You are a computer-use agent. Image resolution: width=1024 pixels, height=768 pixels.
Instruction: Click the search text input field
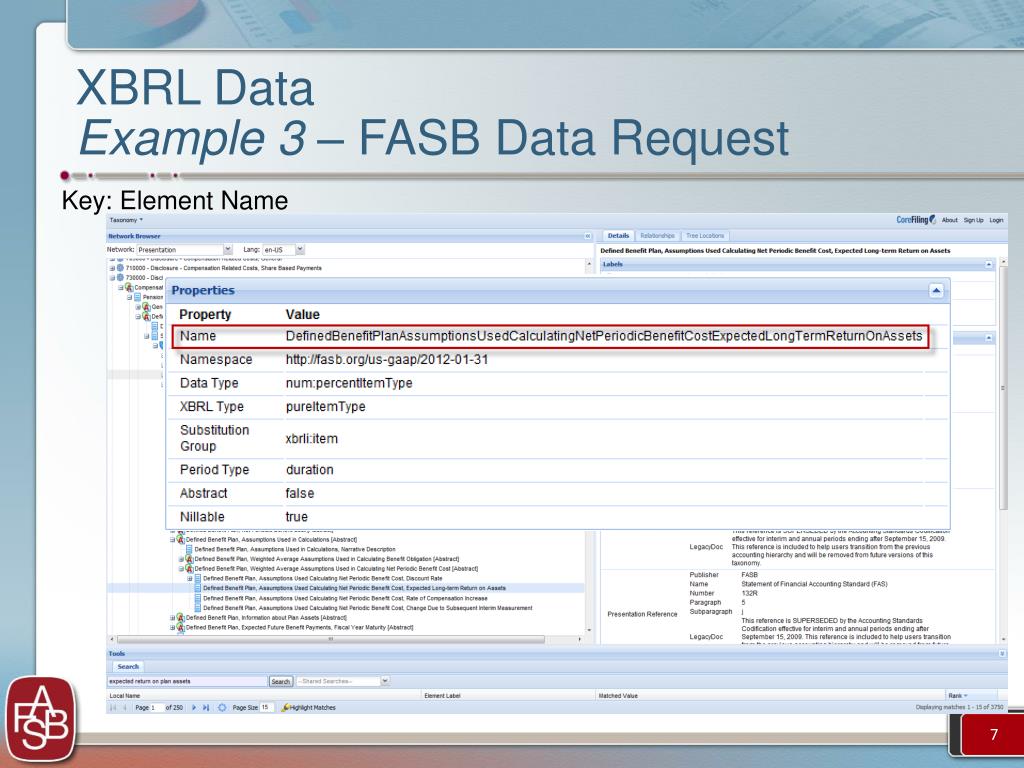click(x=187, y=681)
